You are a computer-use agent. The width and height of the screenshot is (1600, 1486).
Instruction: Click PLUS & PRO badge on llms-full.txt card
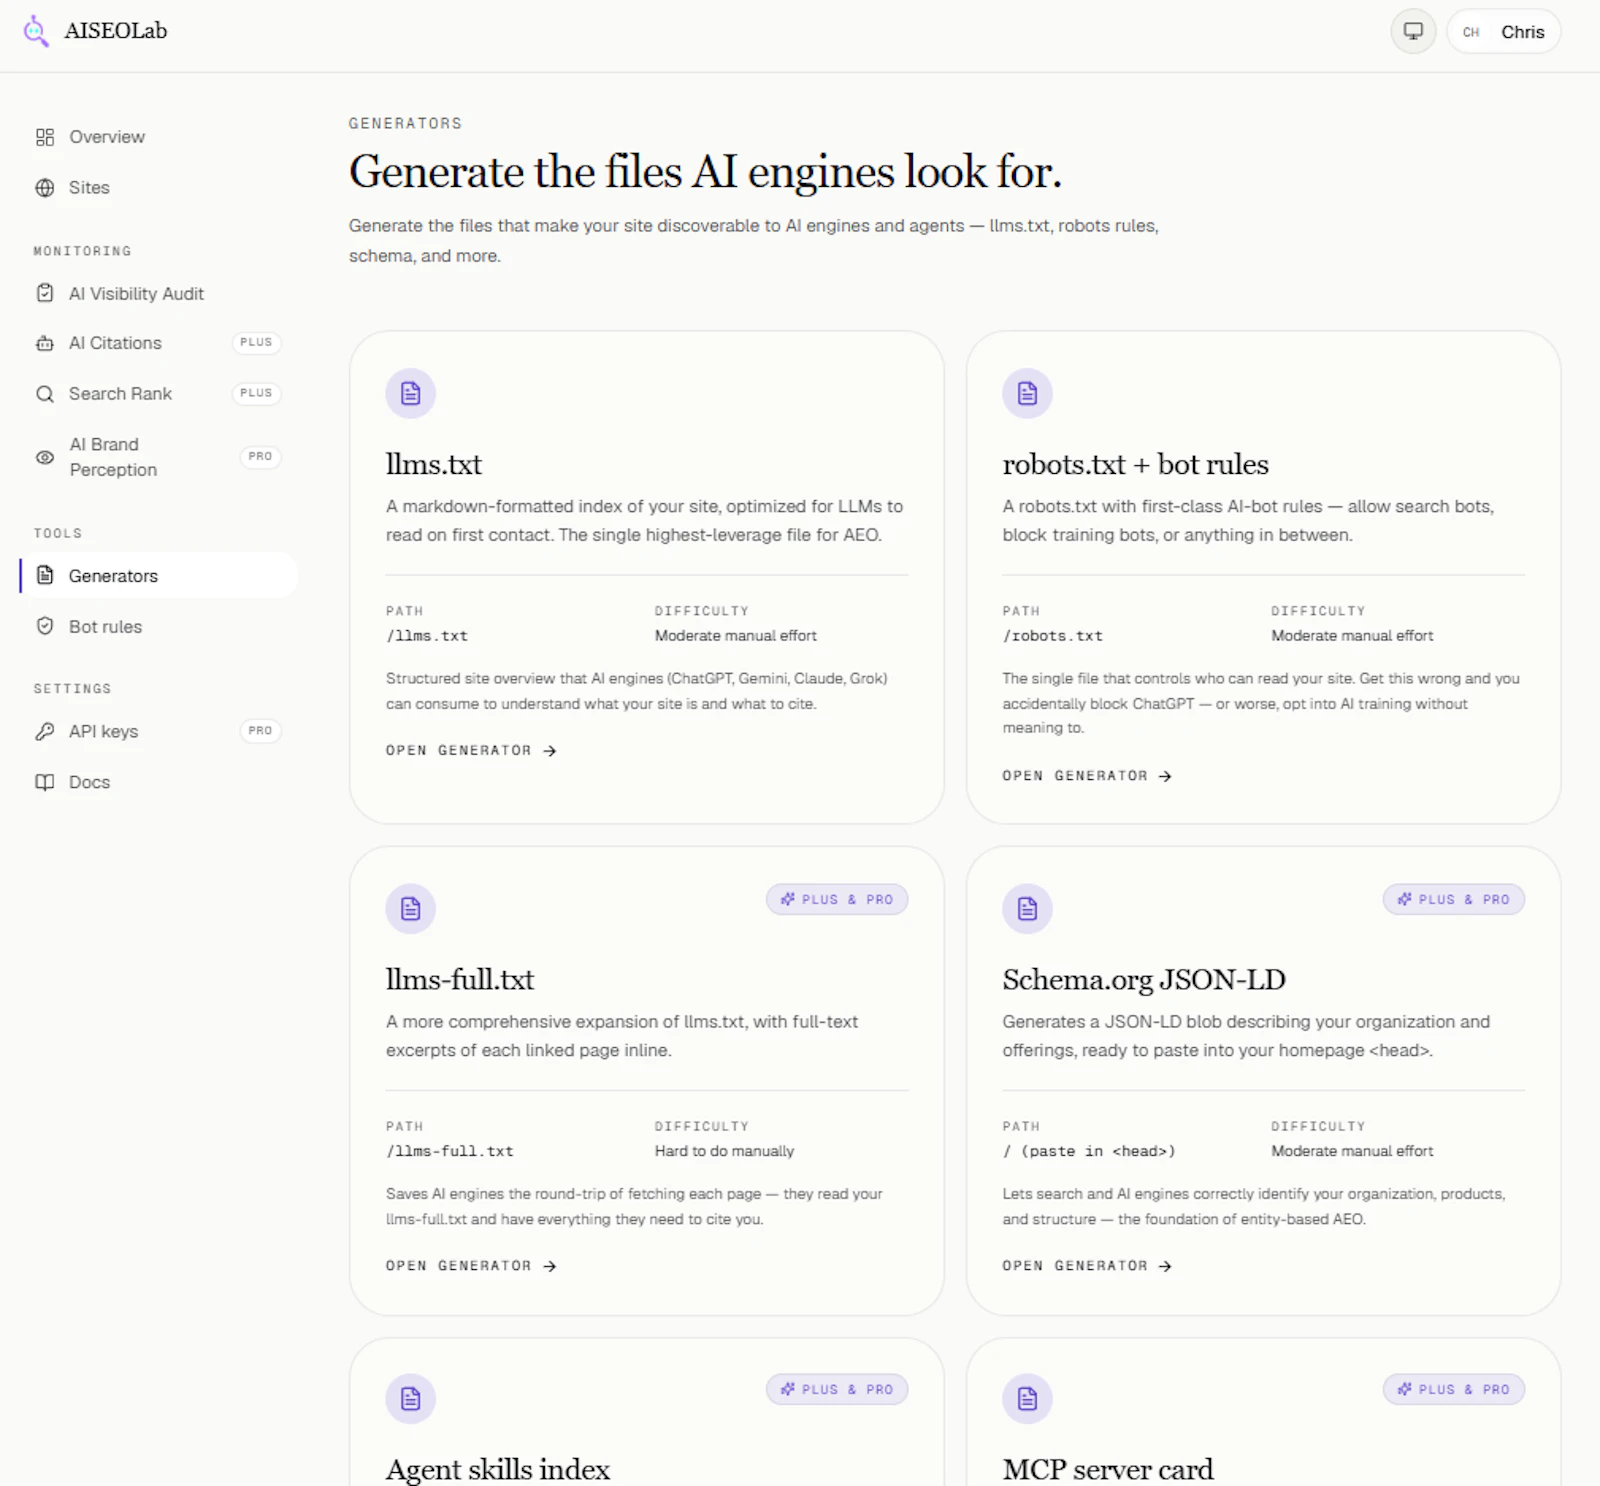[x=837, y=900]
